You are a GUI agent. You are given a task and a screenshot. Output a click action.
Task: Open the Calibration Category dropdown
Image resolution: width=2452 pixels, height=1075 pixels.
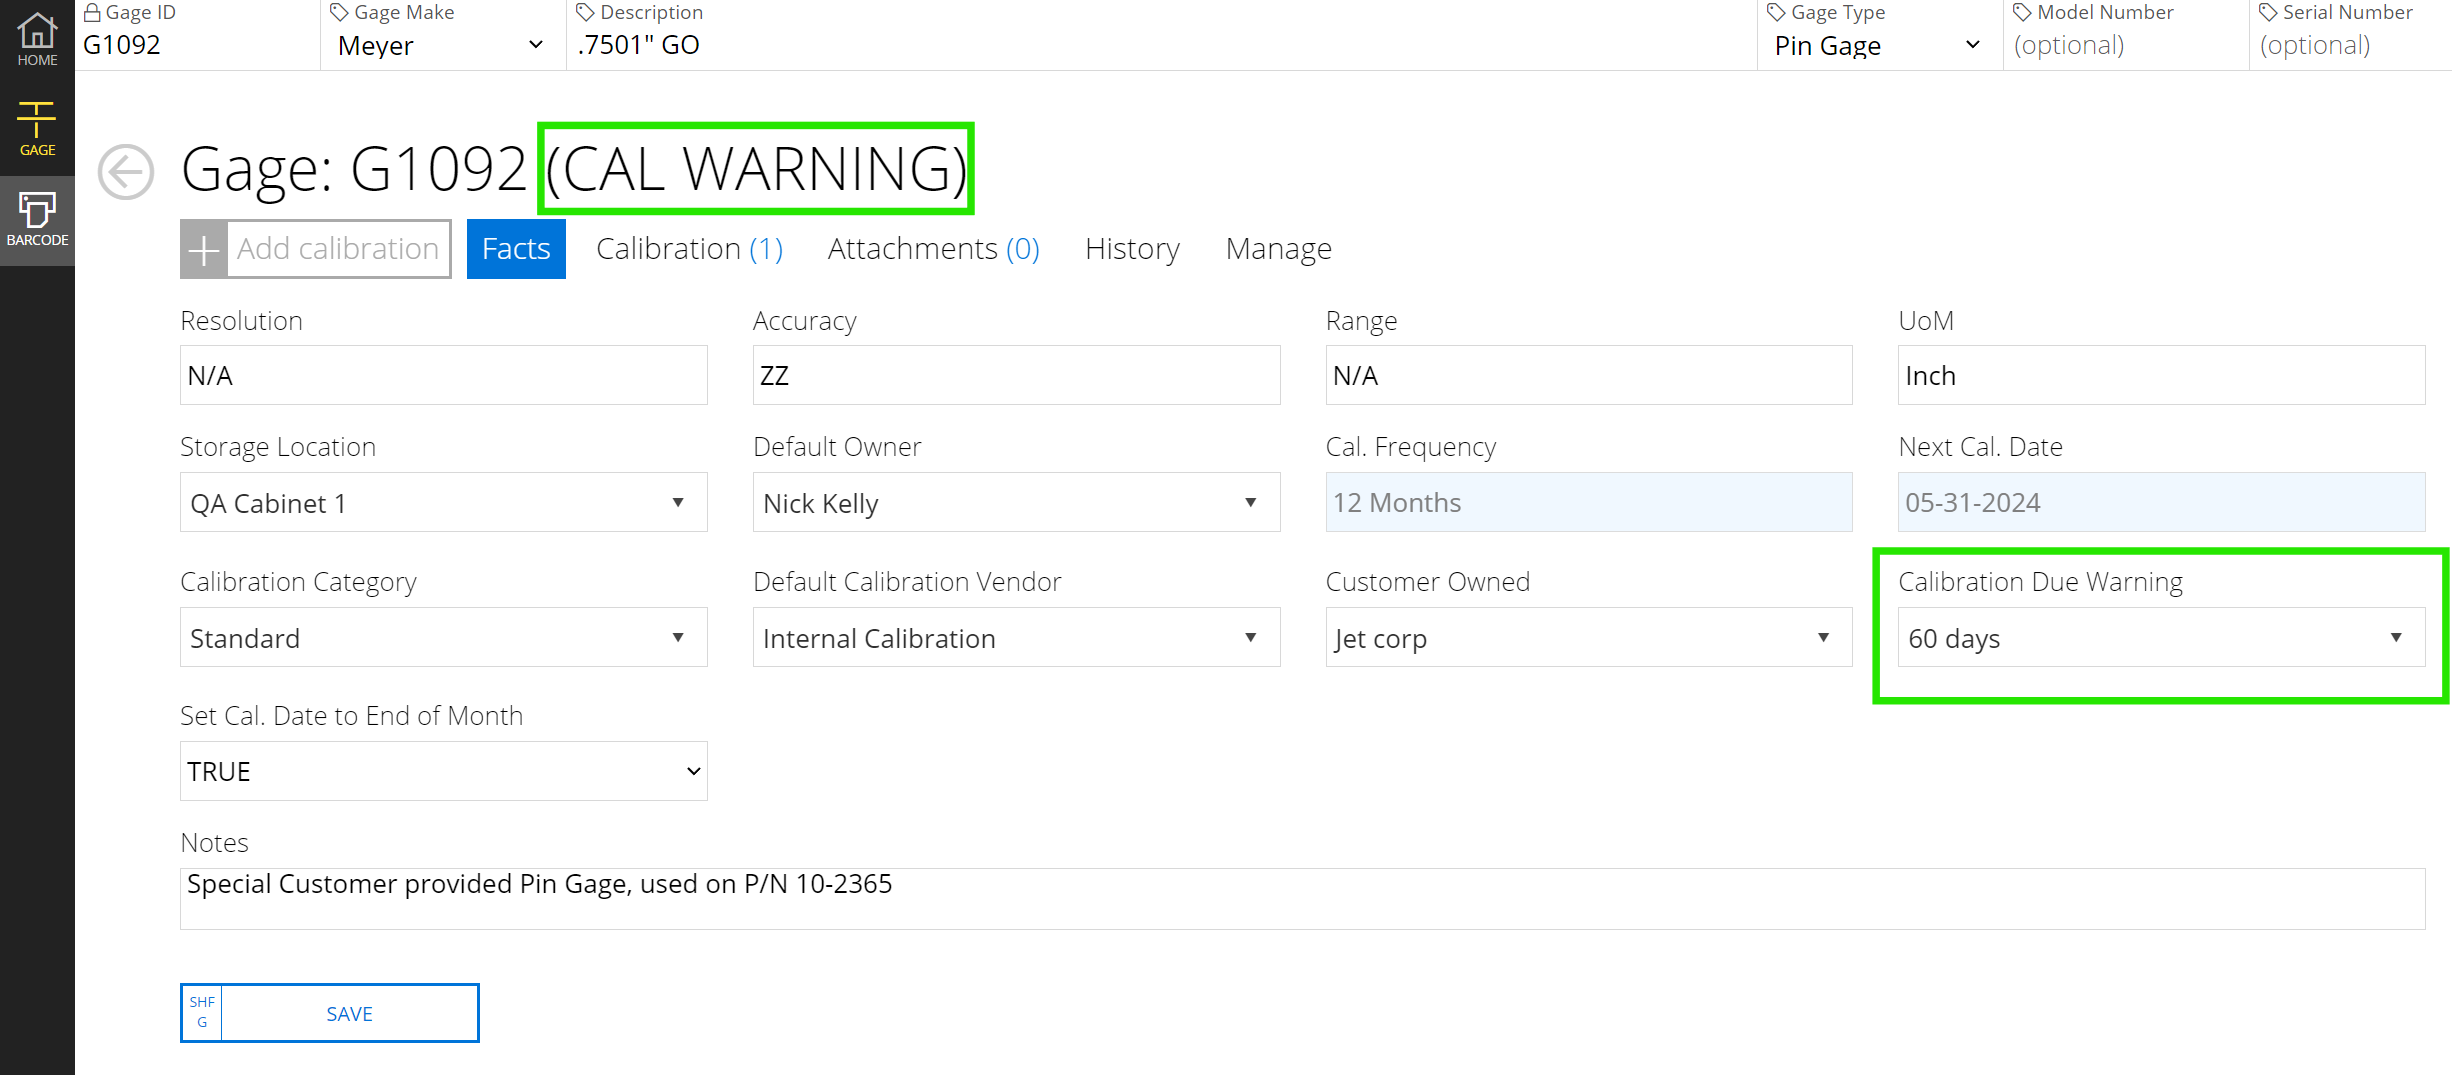click(x=444, y=638)
